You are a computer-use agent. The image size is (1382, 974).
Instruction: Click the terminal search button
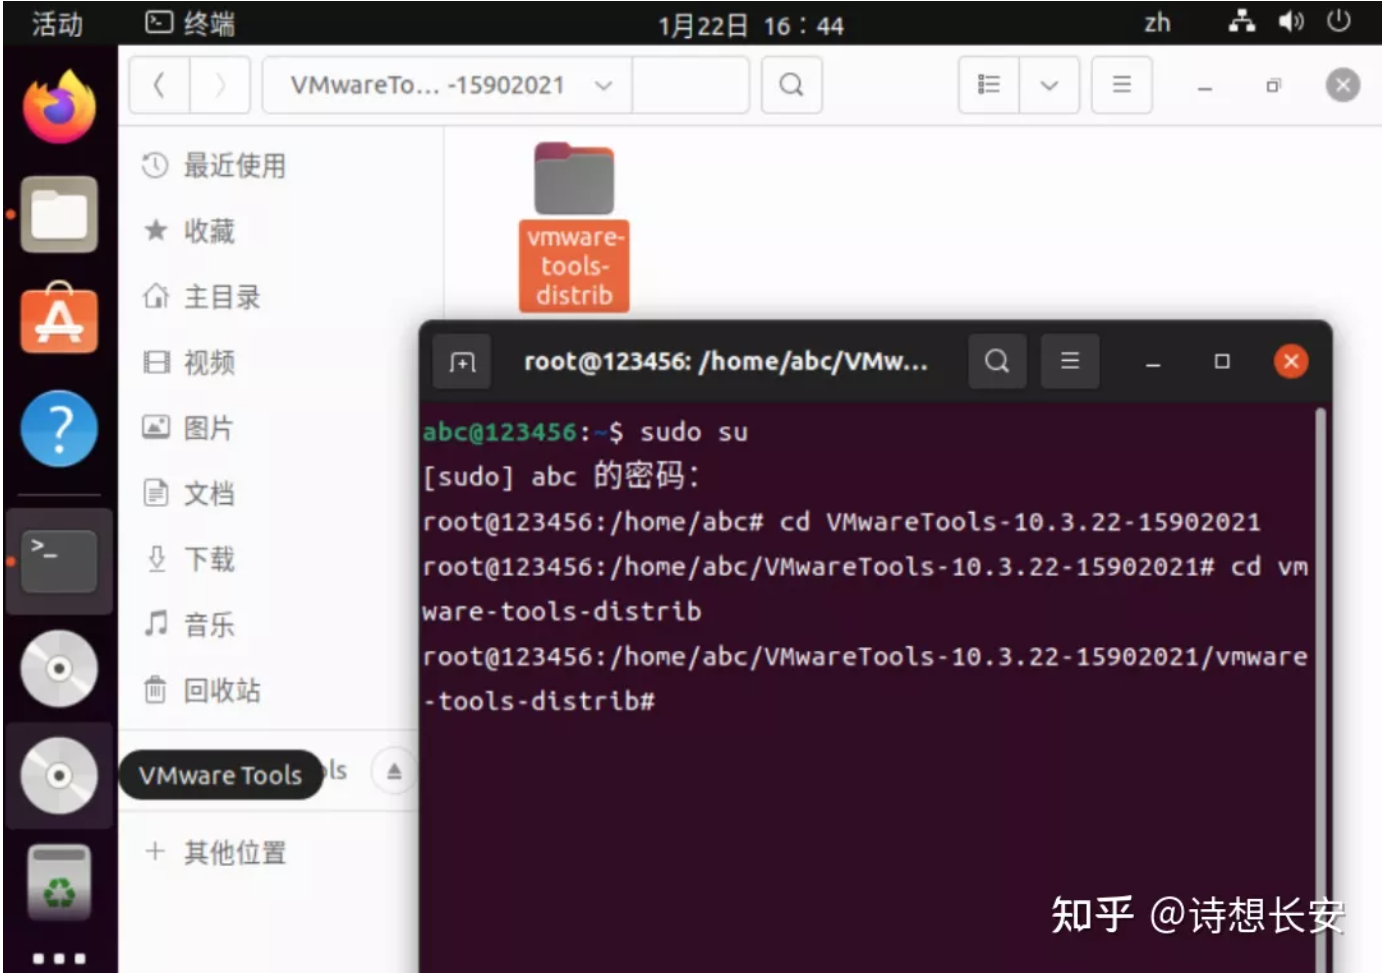[x=997, y=361]
